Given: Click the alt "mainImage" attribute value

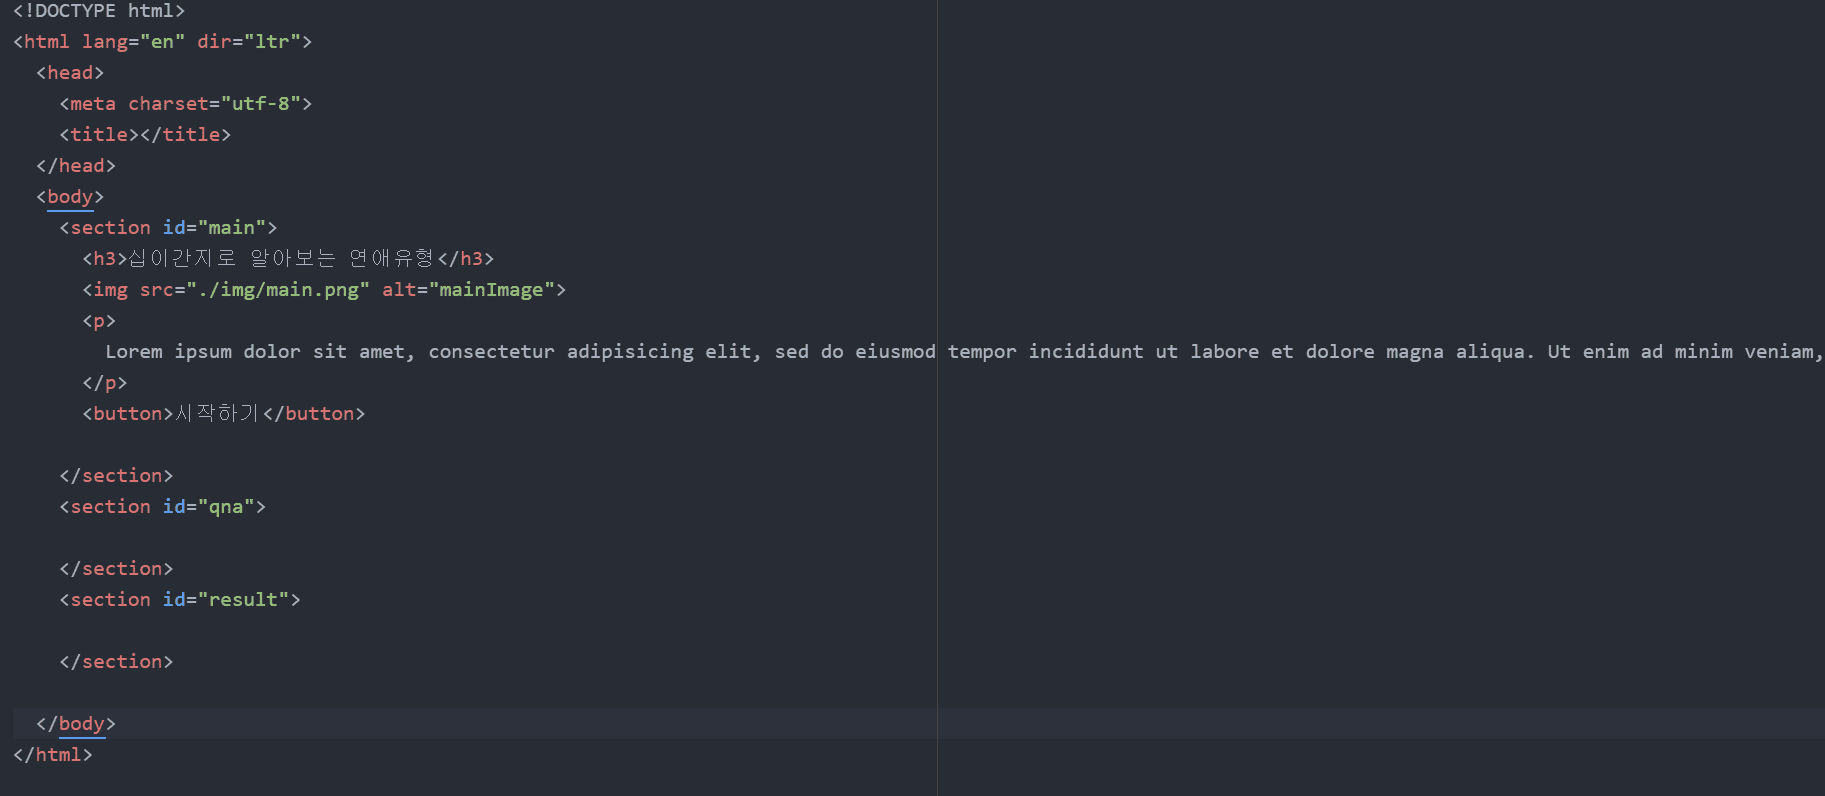Looking at the screenshot, I should click(x=491, y=290).
